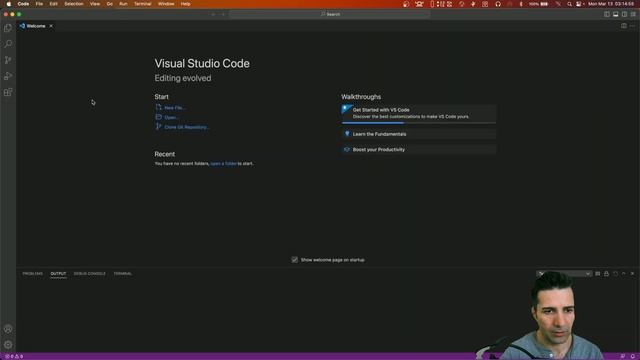Viewport: 640px width, 360px height.
Task: Switch to the Terminal panel tab
Action: (122, 273)
